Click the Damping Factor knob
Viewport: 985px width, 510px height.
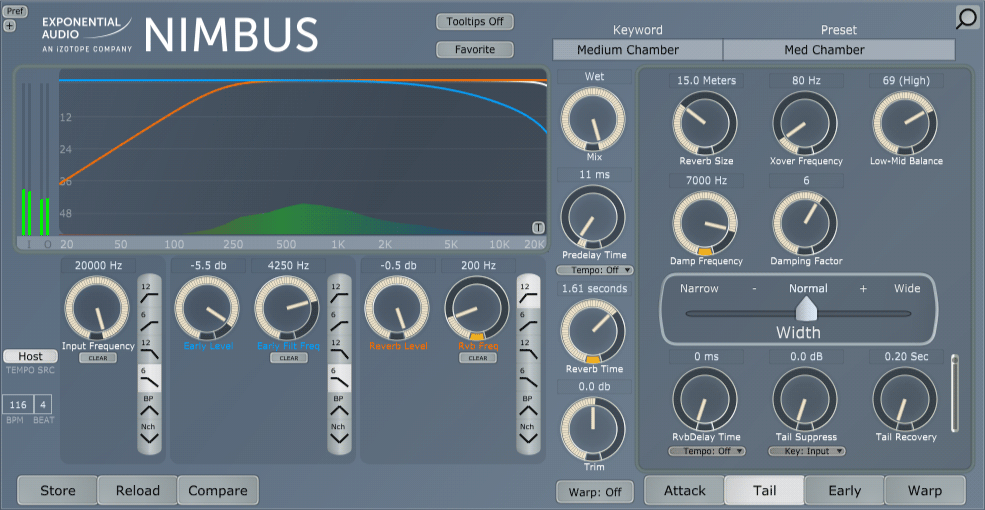(805, 224)
